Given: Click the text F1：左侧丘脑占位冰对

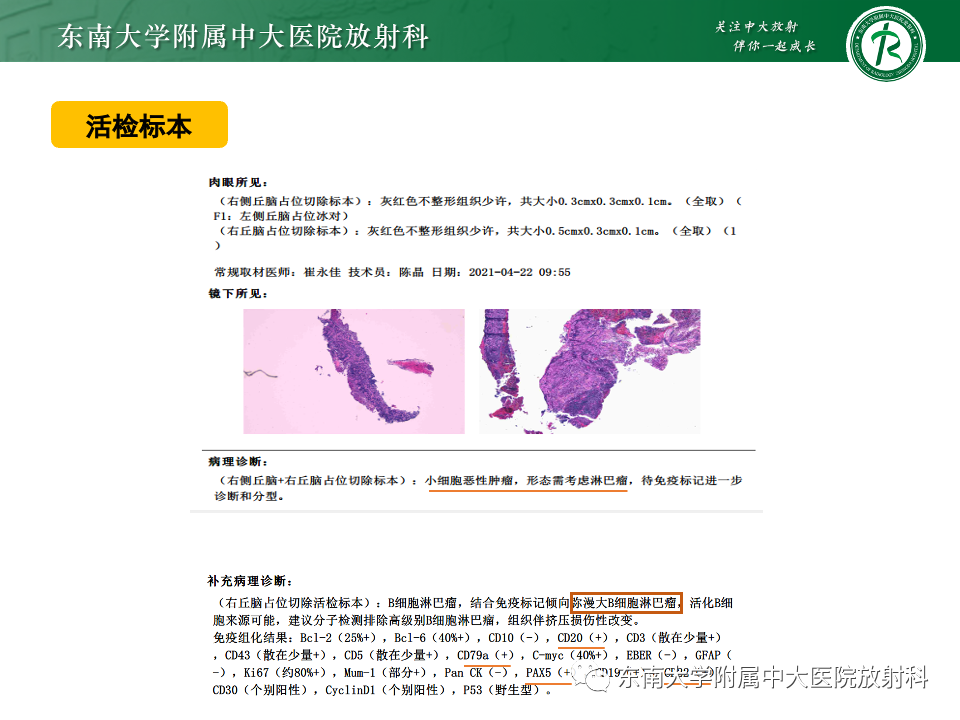Looking at the screenshot, I should pyautogui.click(x=277, y=216).
